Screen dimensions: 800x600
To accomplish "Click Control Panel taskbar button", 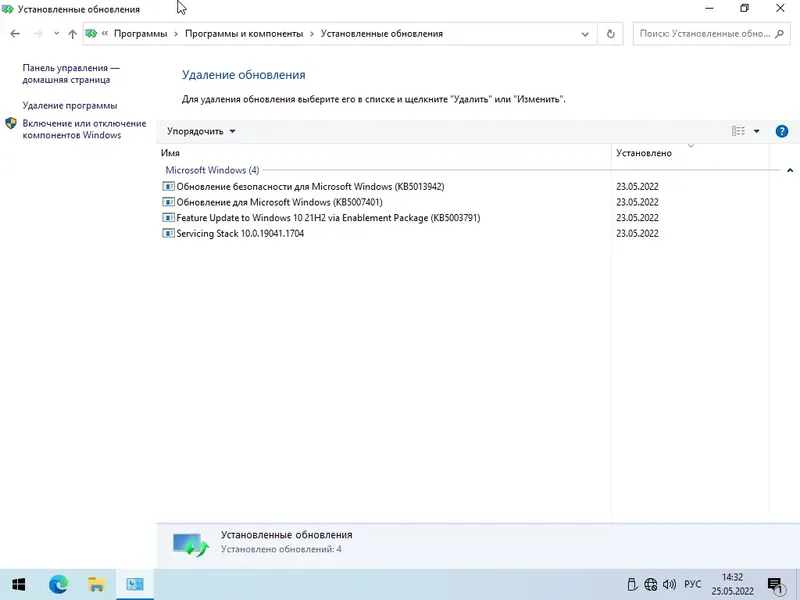I will pos(135,585).
